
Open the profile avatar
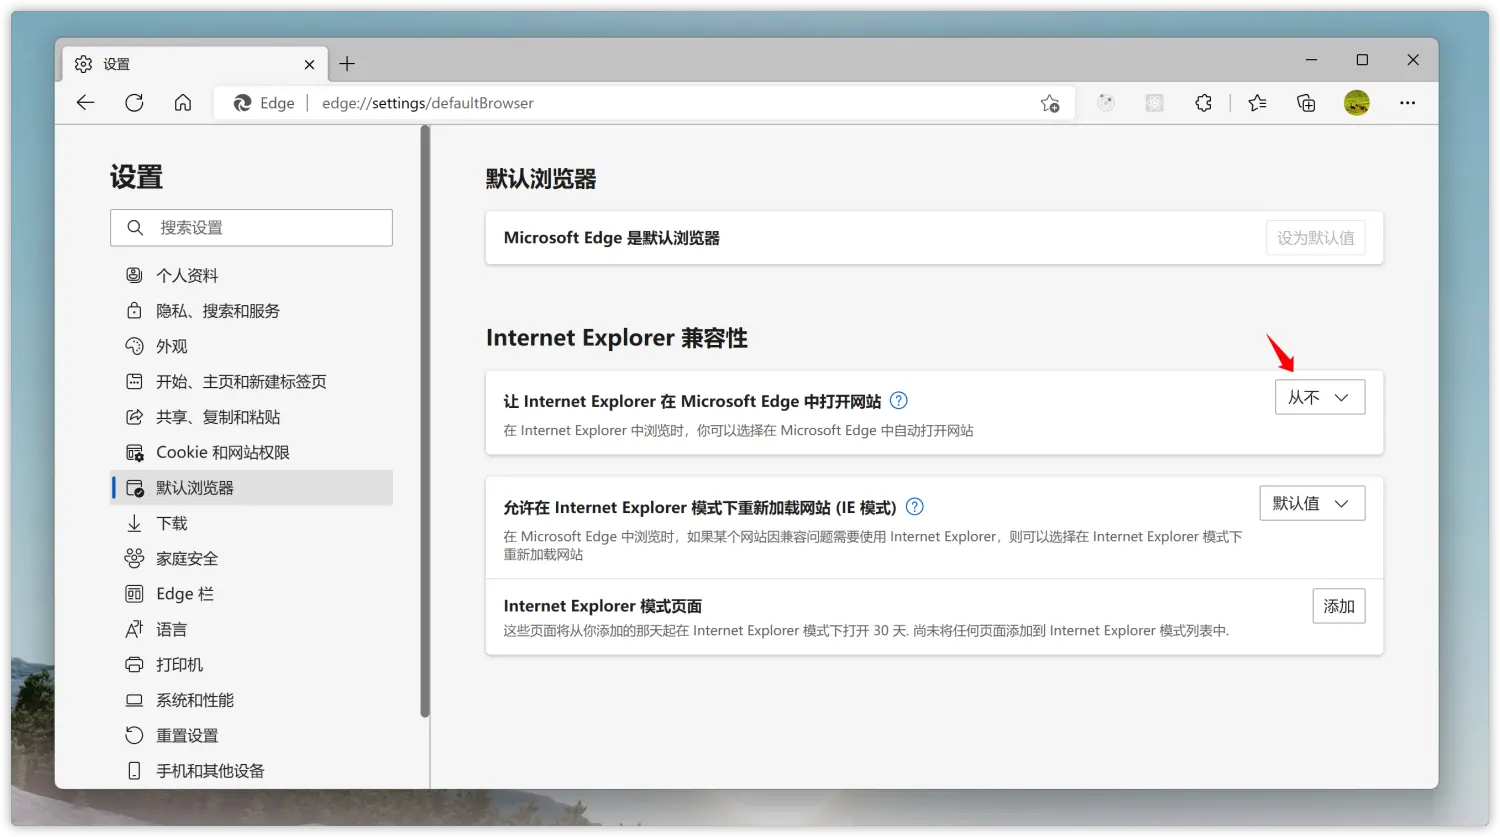[1357, 103]
